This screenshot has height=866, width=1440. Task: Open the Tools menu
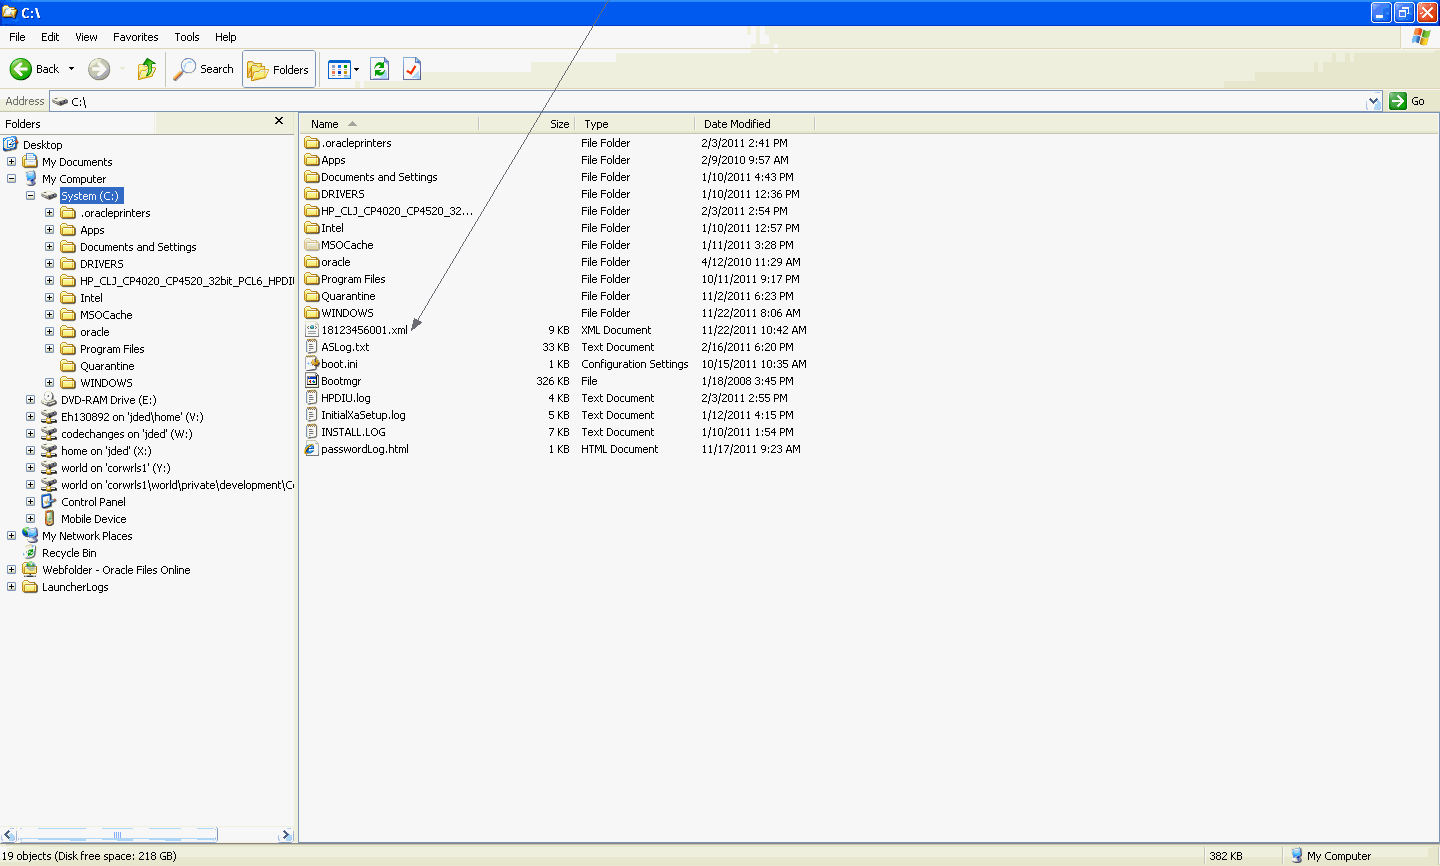click(186, 37)
